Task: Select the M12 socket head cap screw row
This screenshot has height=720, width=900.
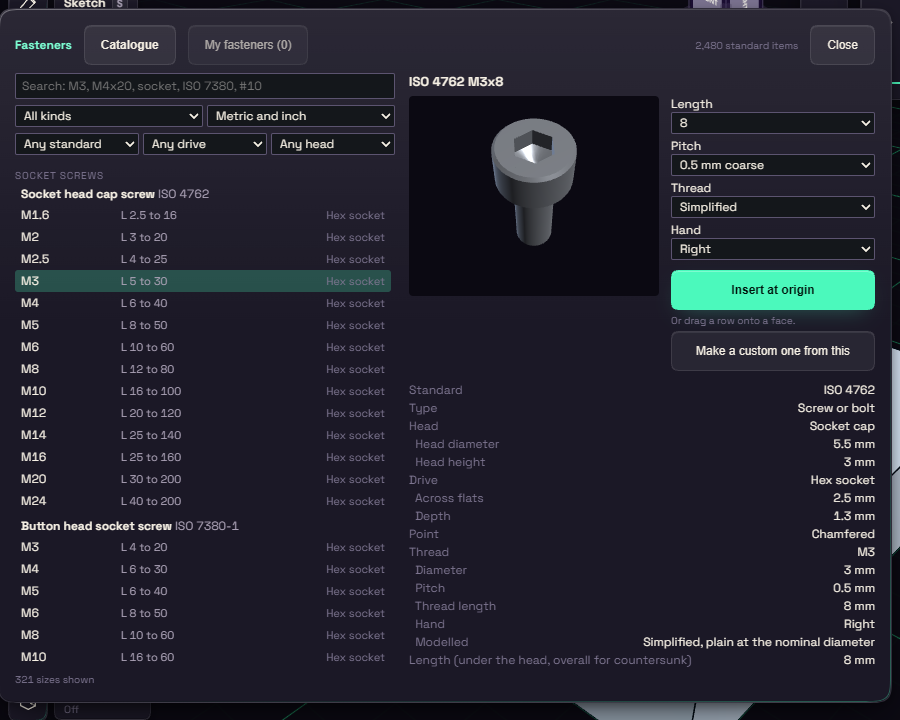Action: point(203,413)
